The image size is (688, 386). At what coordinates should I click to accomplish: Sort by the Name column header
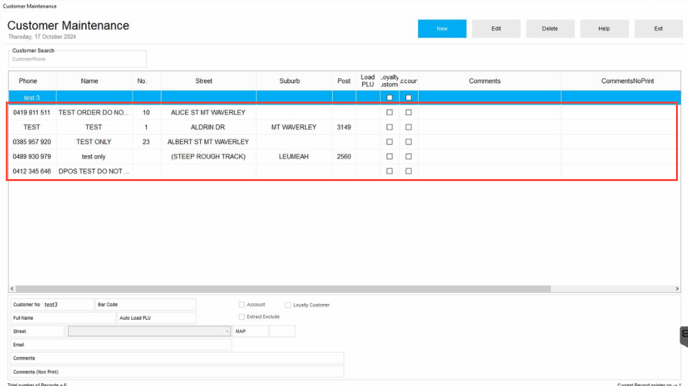coord(89,81)
